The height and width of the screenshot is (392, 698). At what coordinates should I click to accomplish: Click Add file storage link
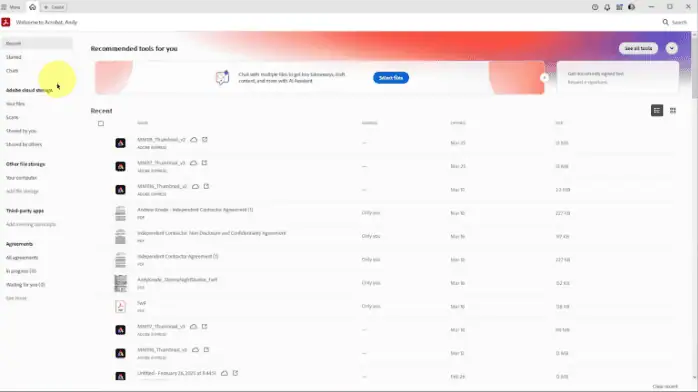coord(22,191)
